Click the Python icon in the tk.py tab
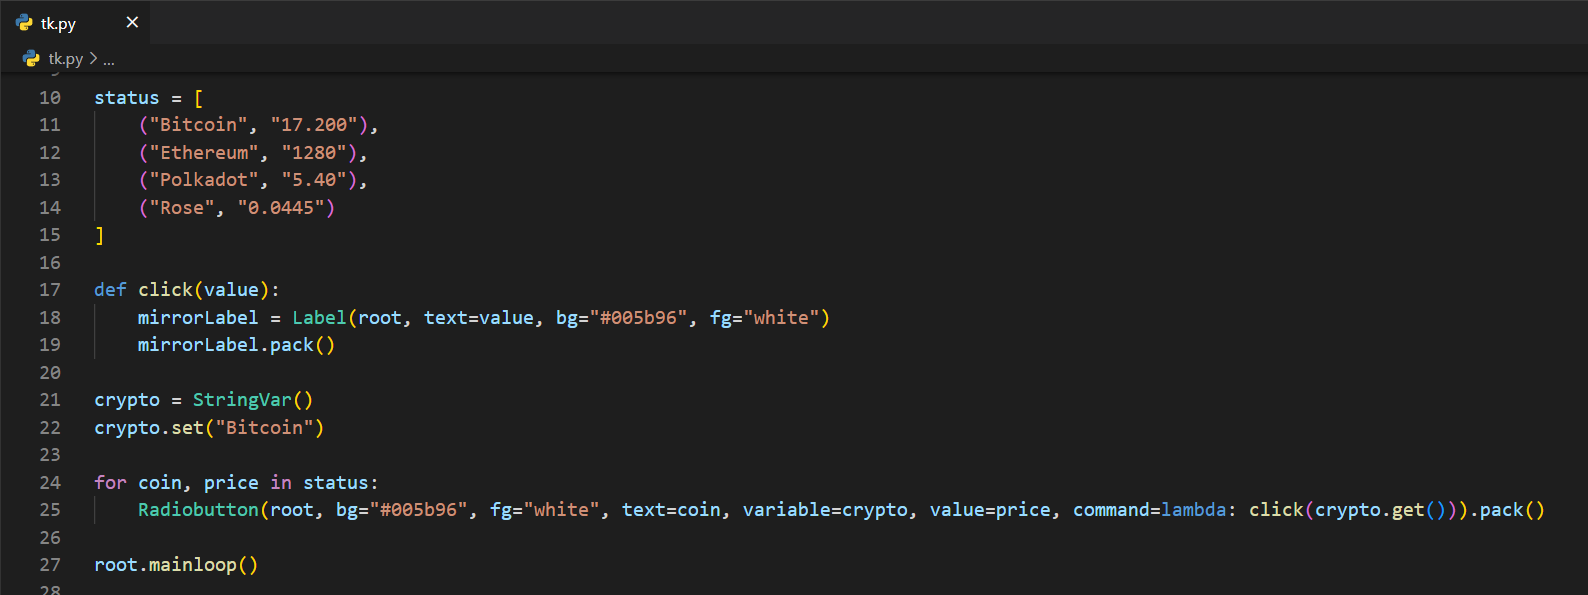This screenshot has width=1588, height=595. pos(25,22)
